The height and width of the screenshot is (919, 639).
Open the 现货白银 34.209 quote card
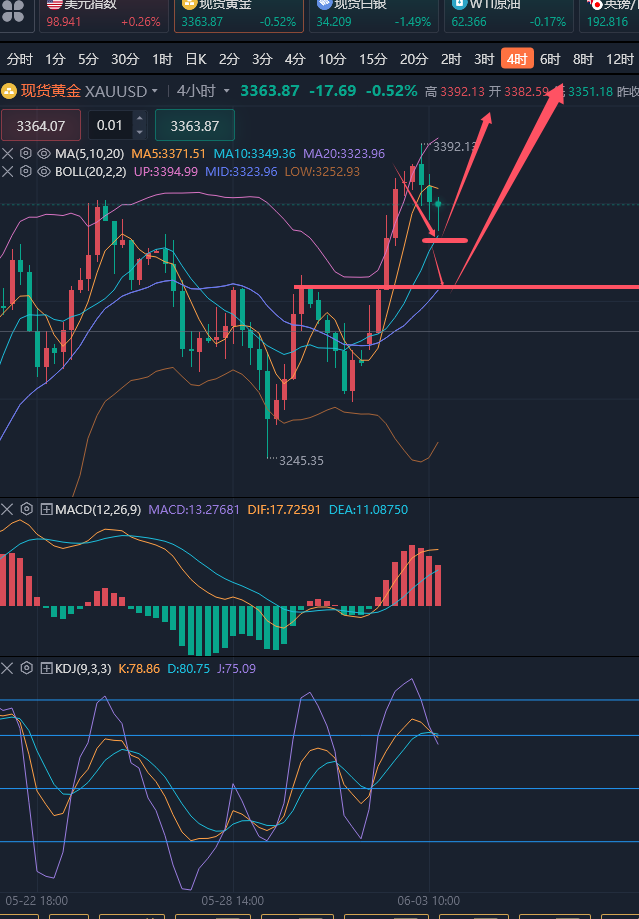(373, 16)
